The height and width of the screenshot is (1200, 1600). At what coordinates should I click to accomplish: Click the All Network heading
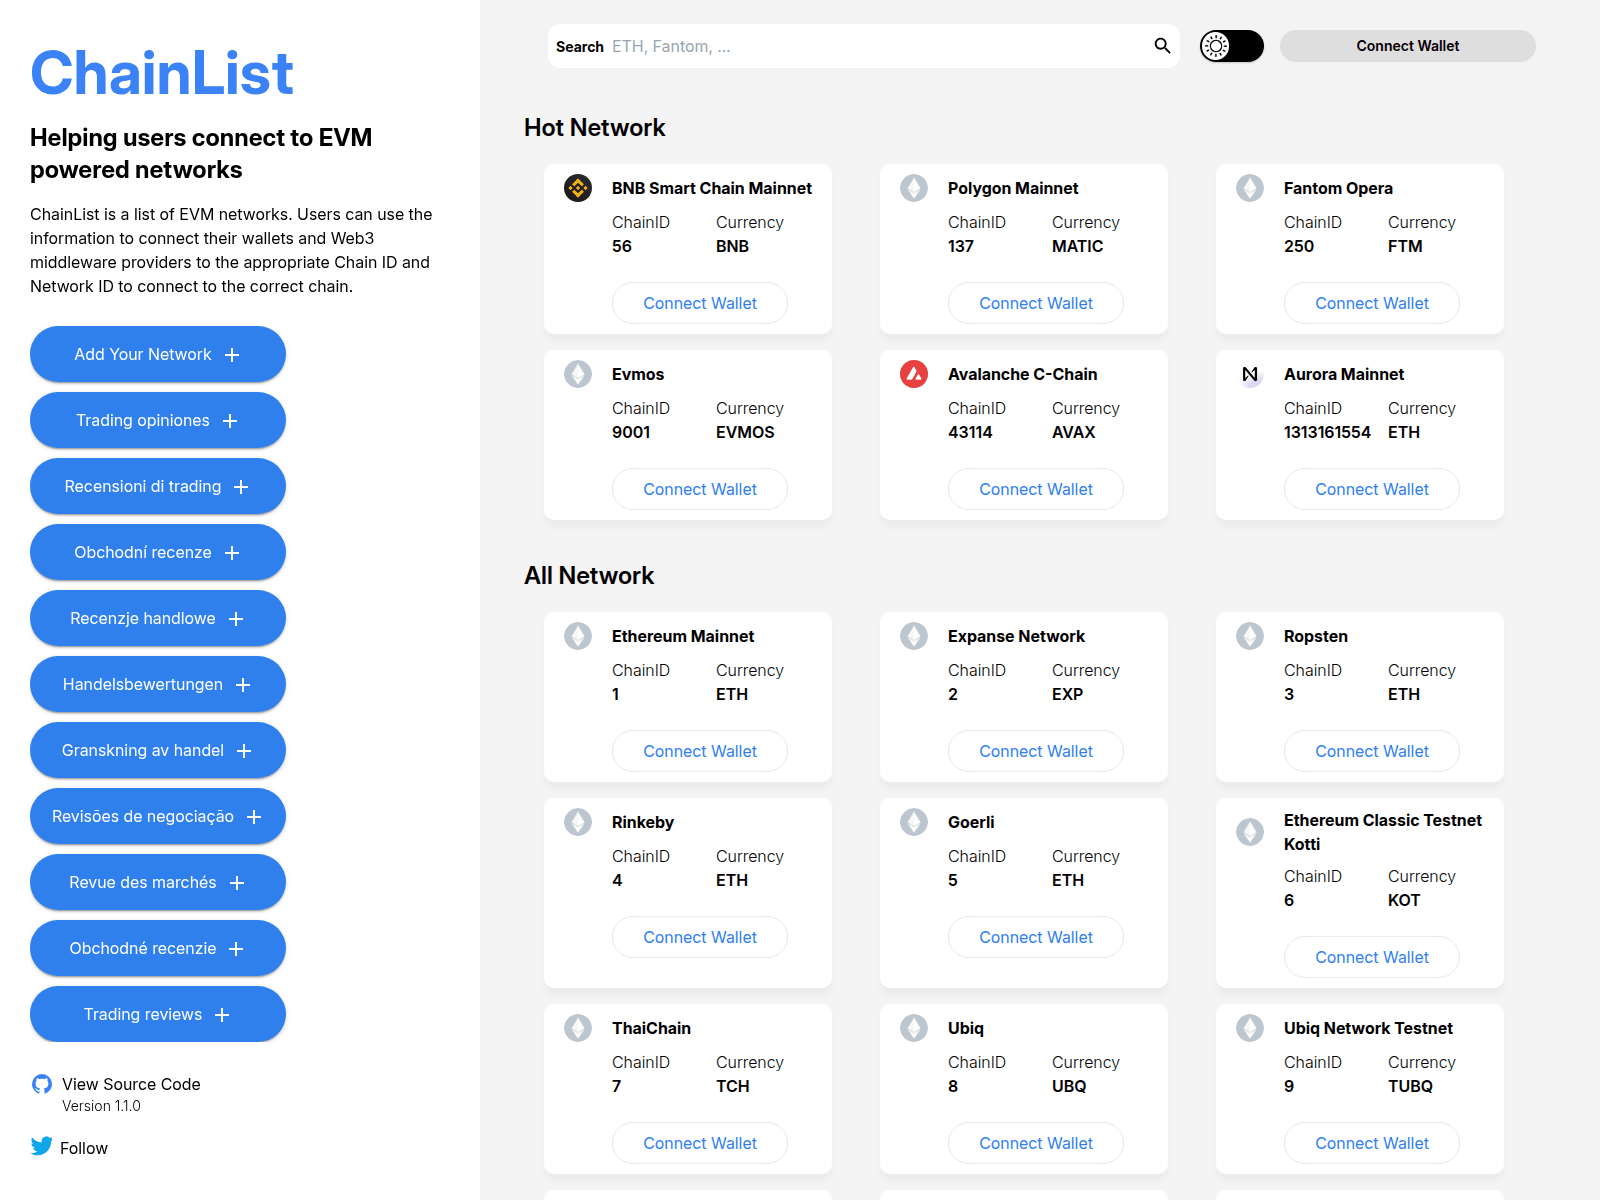(x=589, y=575)
